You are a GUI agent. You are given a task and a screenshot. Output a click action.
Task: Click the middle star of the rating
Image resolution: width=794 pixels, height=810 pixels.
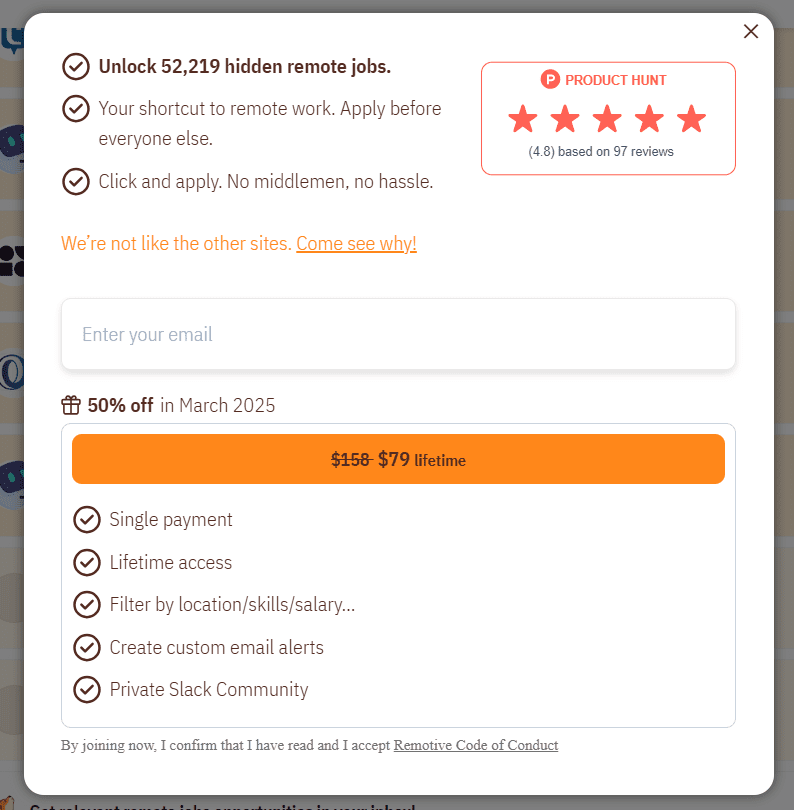(x=607, y=118)
